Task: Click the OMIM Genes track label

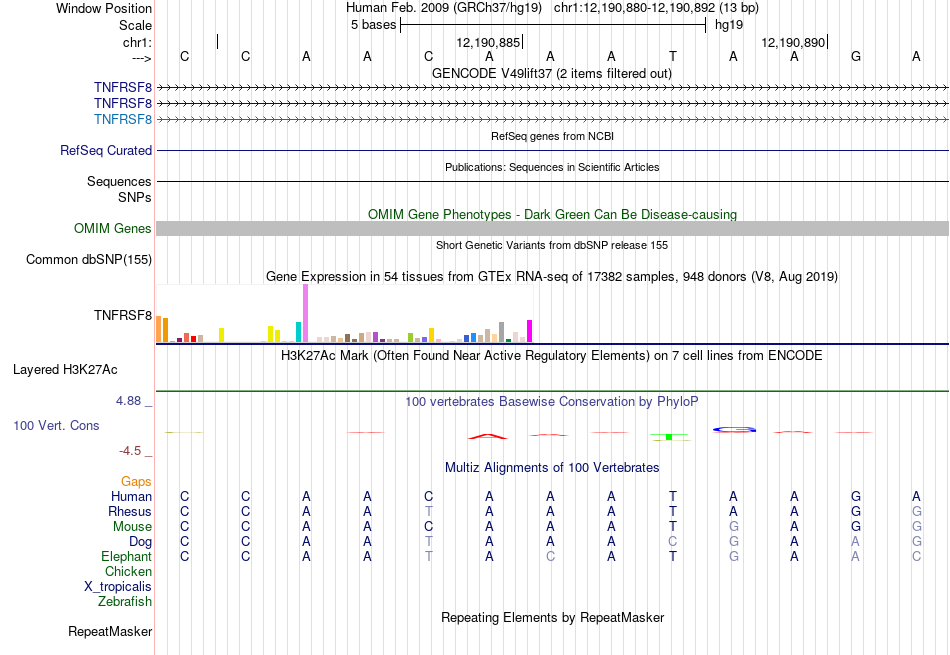Action: click(x=112, y=228)
